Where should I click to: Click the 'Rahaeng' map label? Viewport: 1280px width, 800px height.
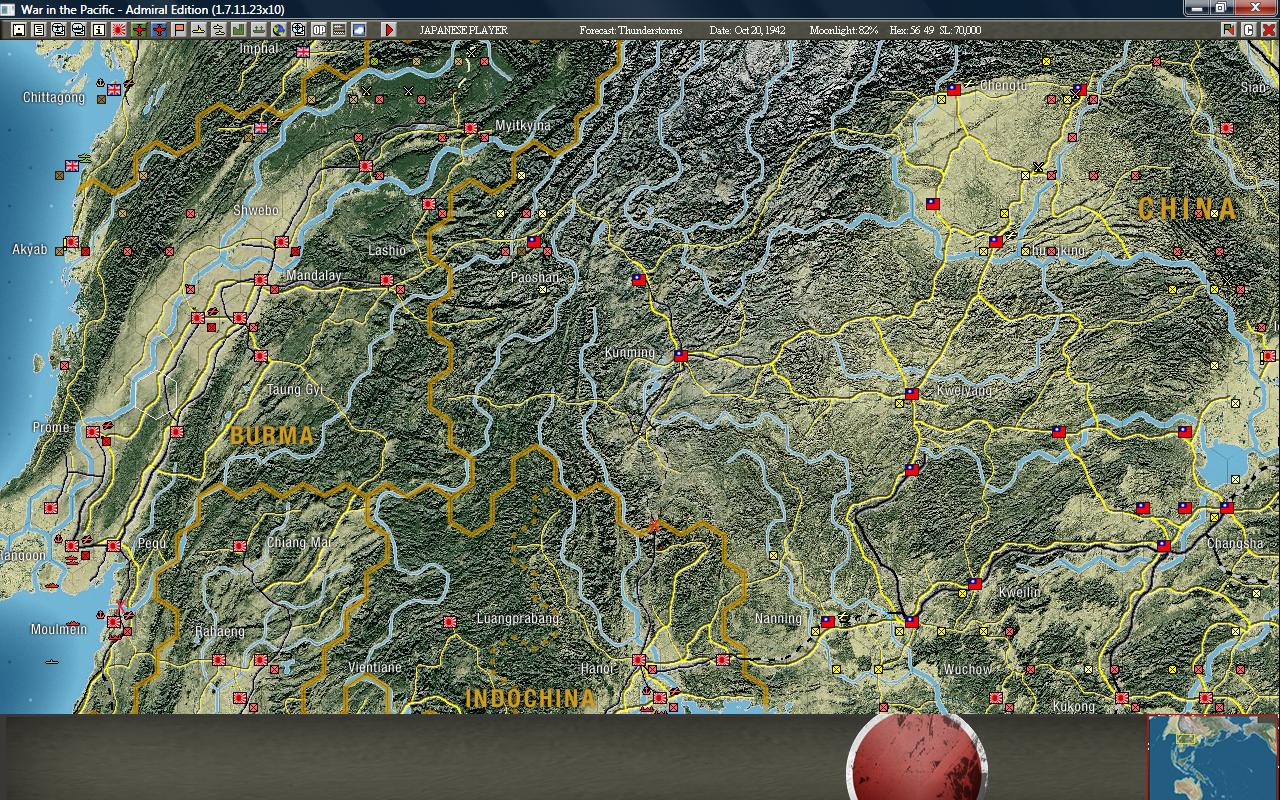click(220, 632)
